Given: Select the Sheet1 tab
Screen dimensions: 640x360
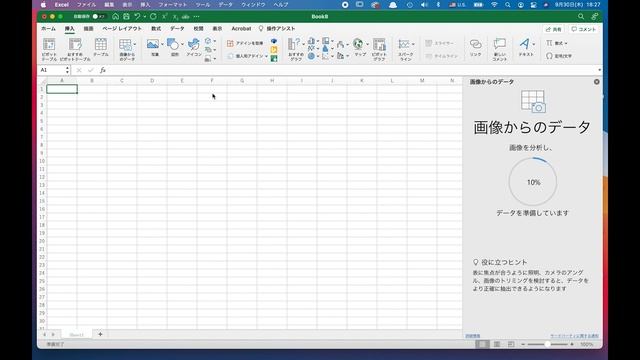Looking at the screenshot, I should pos(76,335).
